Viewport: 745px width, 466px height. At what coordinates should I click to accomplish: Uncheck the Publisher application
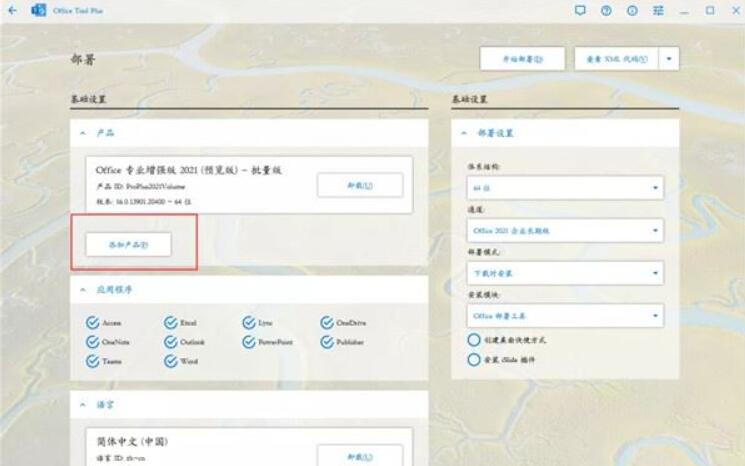pyautogui.click(x=327, y=342)
